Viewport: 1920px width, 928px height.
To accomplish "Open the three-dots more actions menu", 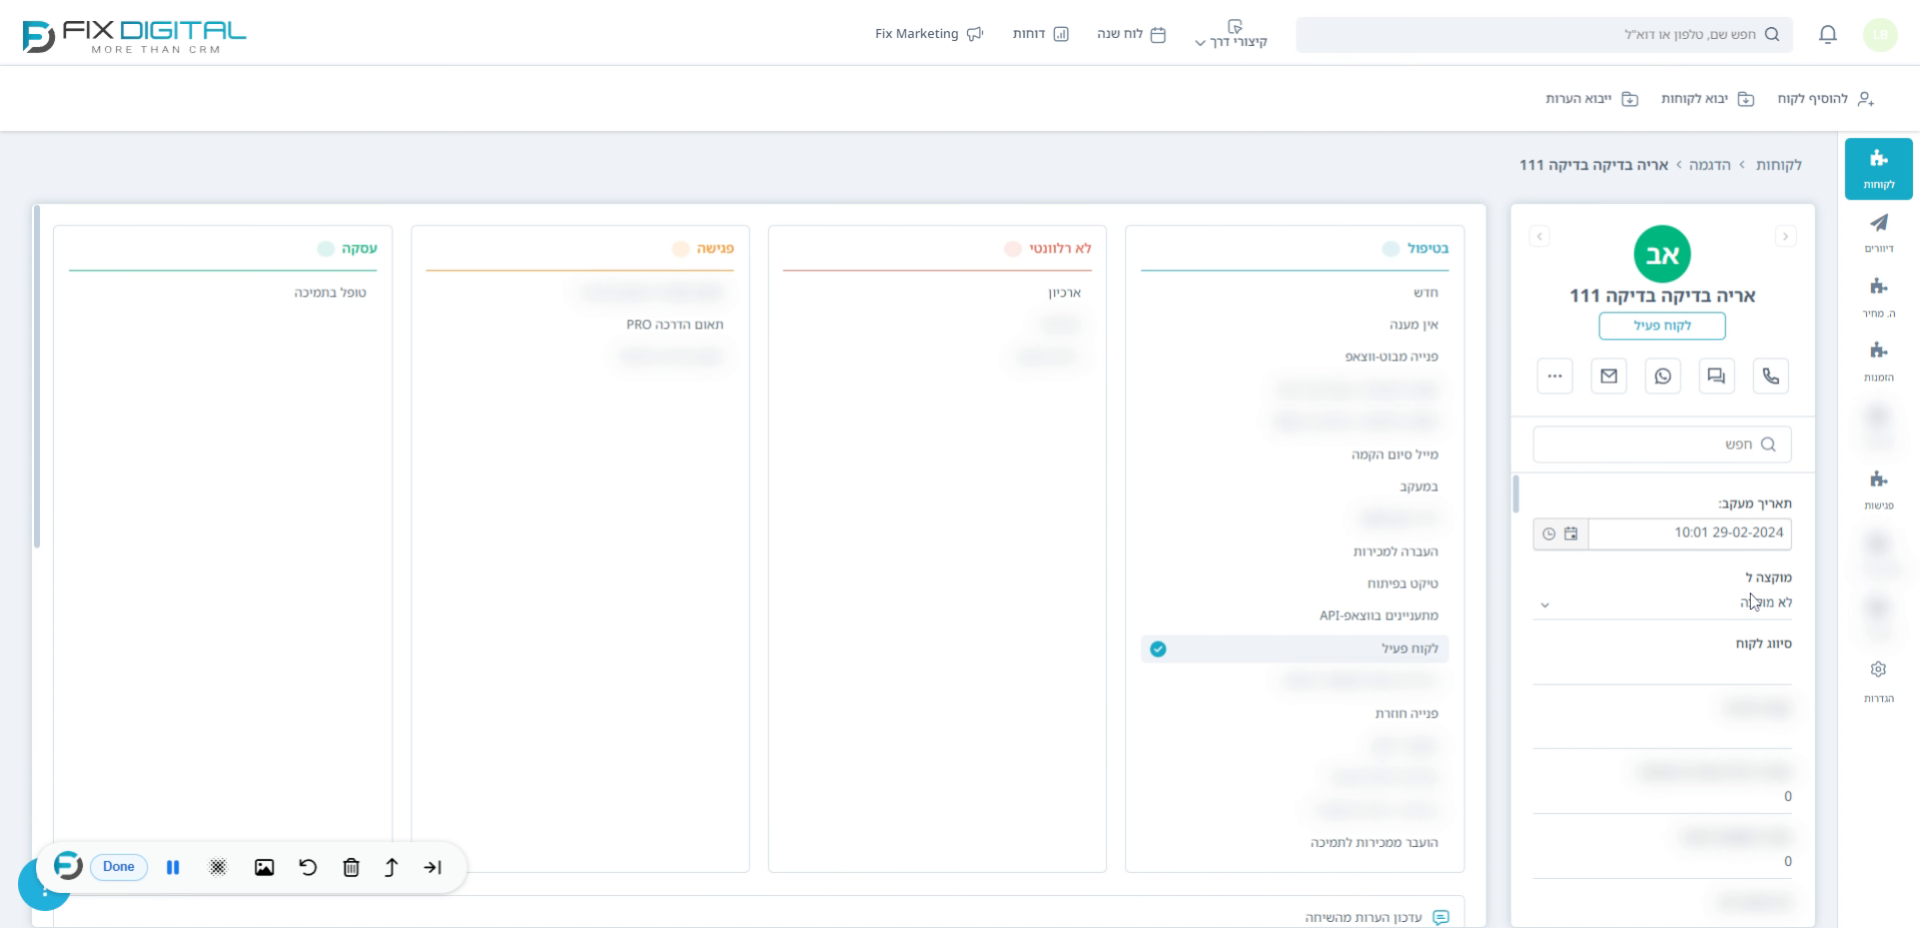I will point(1554,376).
